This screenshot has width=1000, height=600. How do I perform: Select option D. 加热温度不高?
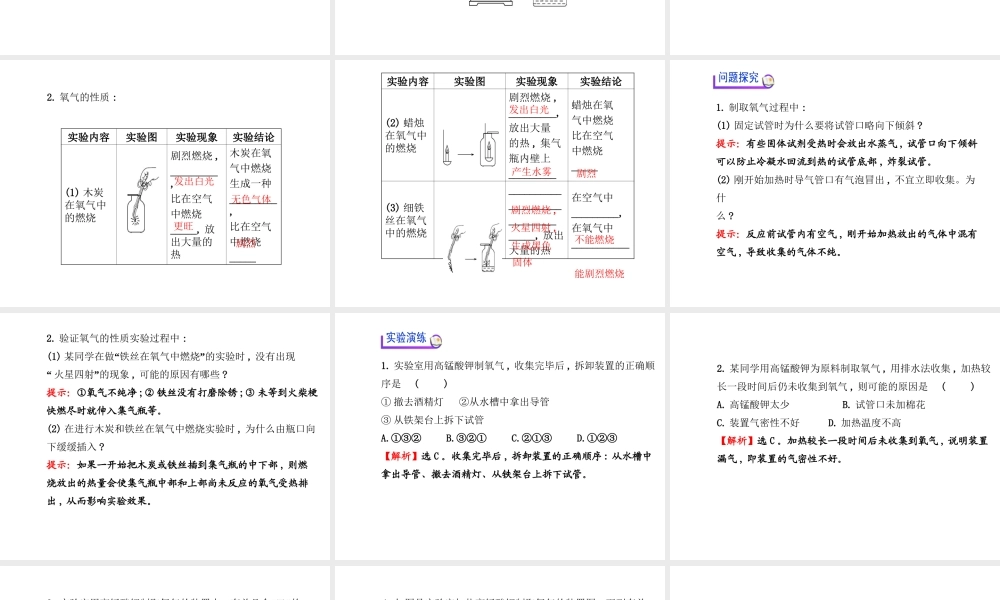[864, 423]
